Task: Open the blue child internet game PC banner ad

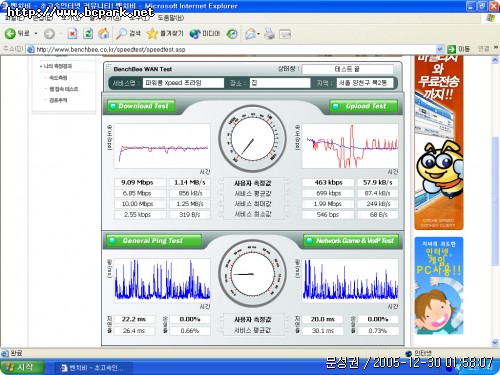Action: (439, 286)
